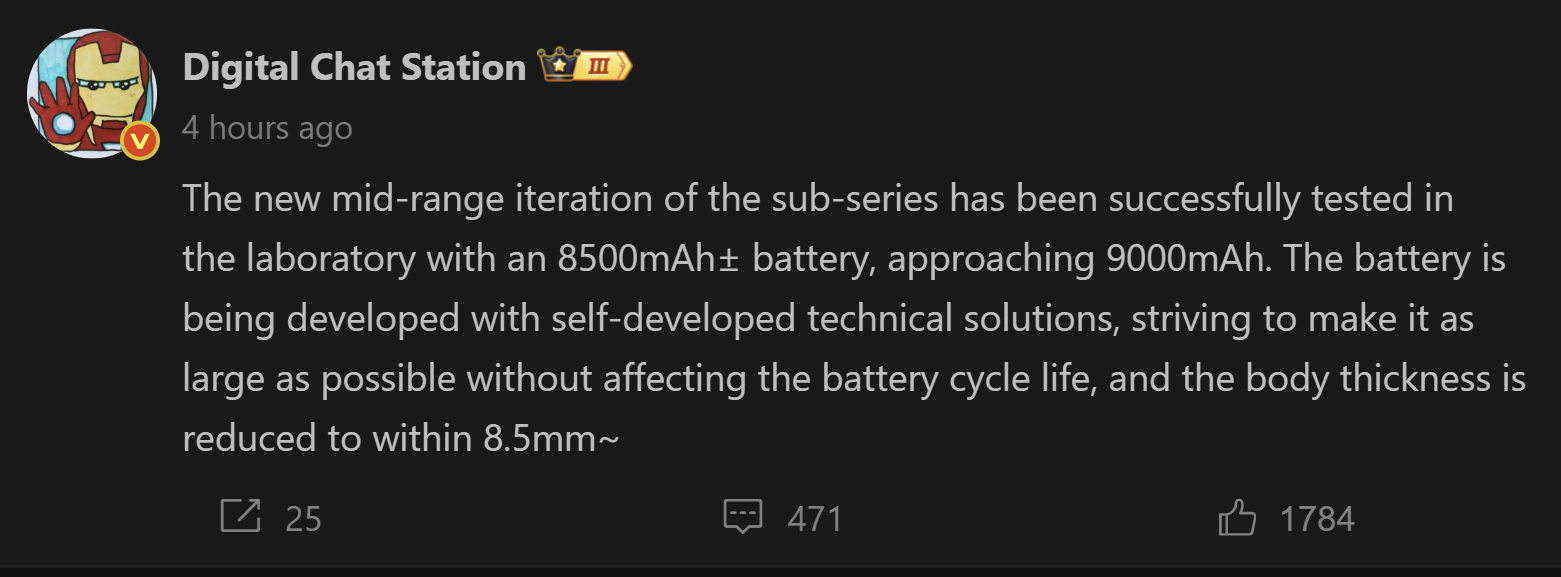Viewport: 1561px width, 577px height.
Task: Click the repost share icon
Action: coord(240,516)
